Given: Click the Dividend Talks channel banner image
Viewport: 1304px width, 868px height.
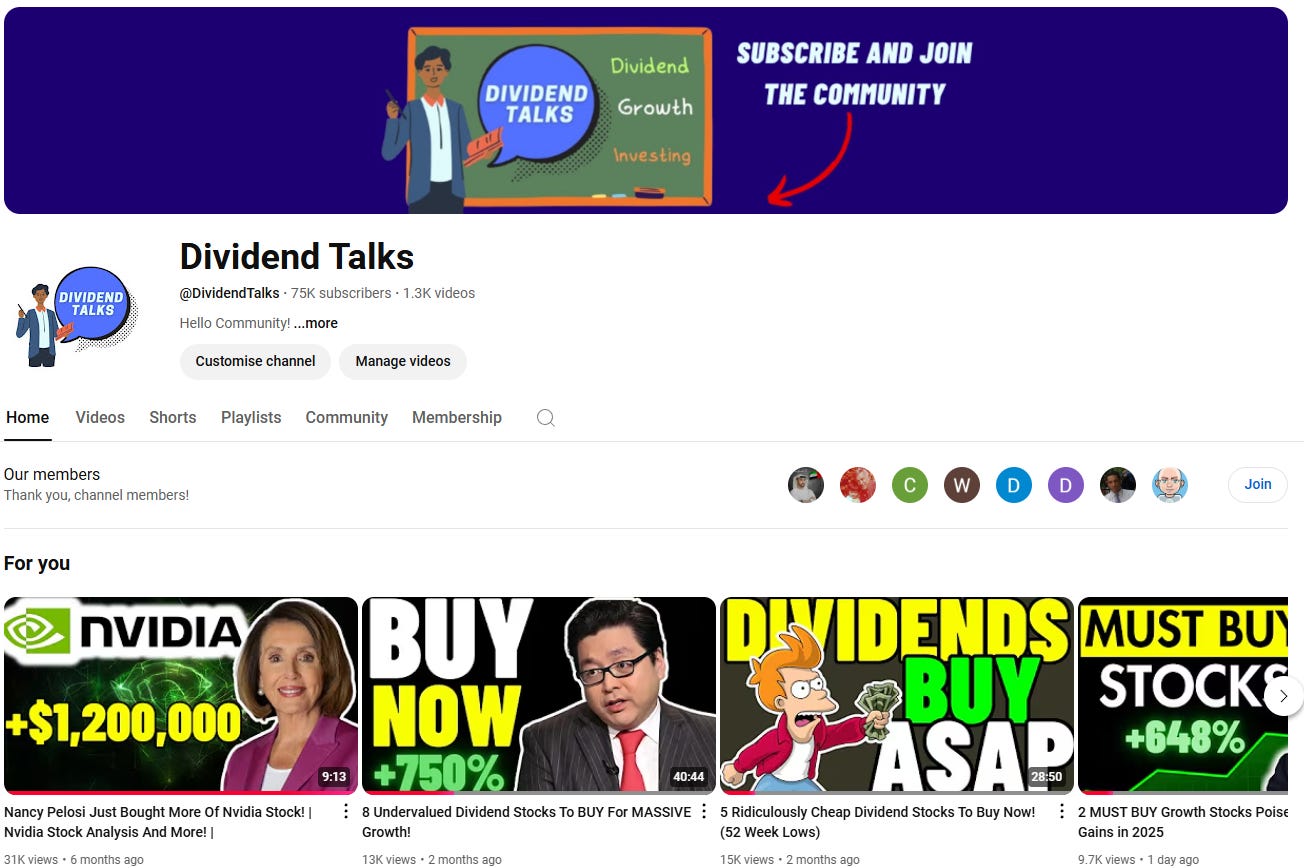Looking at the screenshot, I should pyautogui.click(x=646, y=110).
